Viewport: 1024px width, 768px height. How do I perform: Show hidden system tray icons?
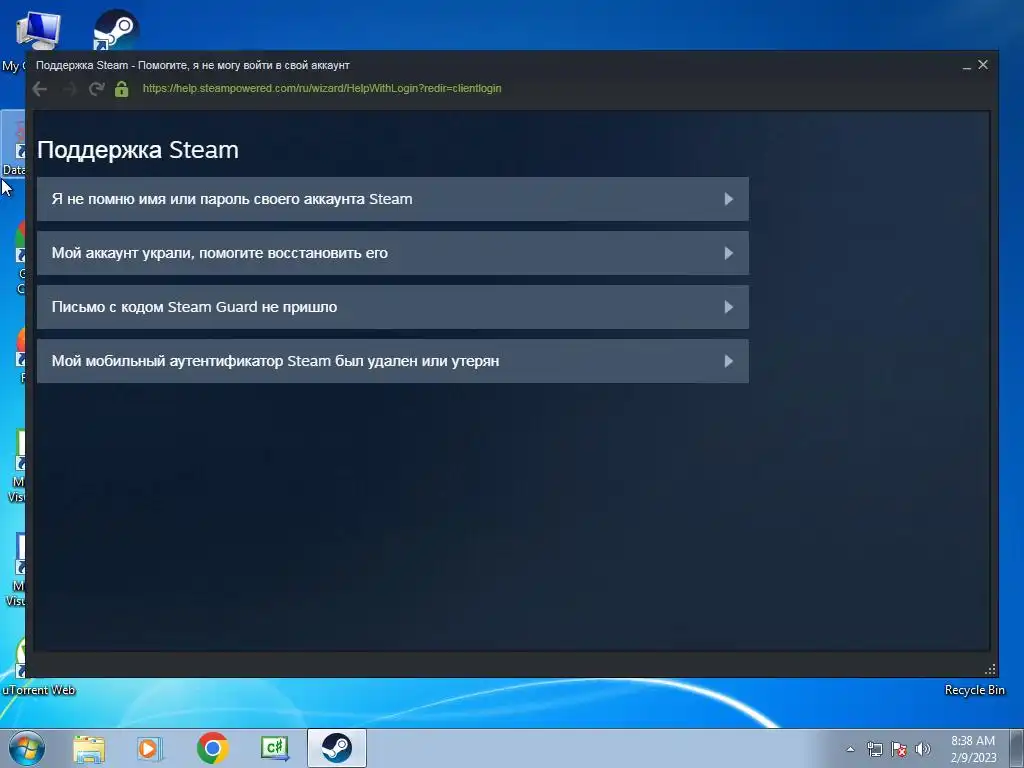pyautogui.click(x=850, y=749)
